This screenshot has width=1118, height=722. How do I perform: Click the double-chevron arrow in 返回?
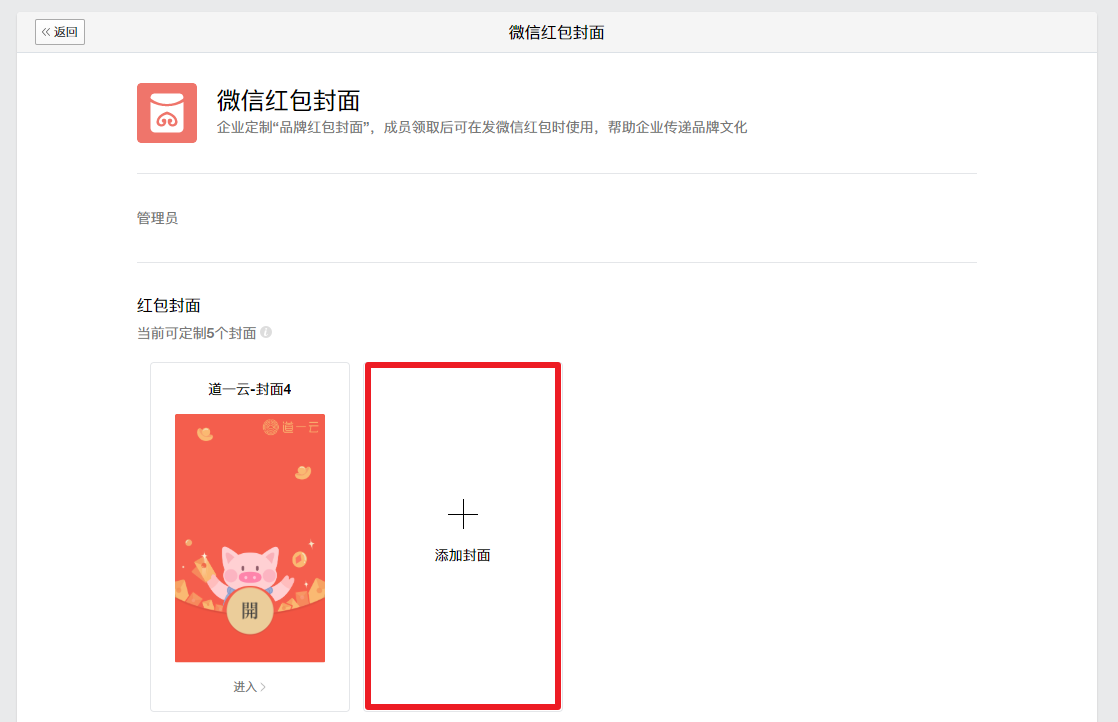click(46, 32)
